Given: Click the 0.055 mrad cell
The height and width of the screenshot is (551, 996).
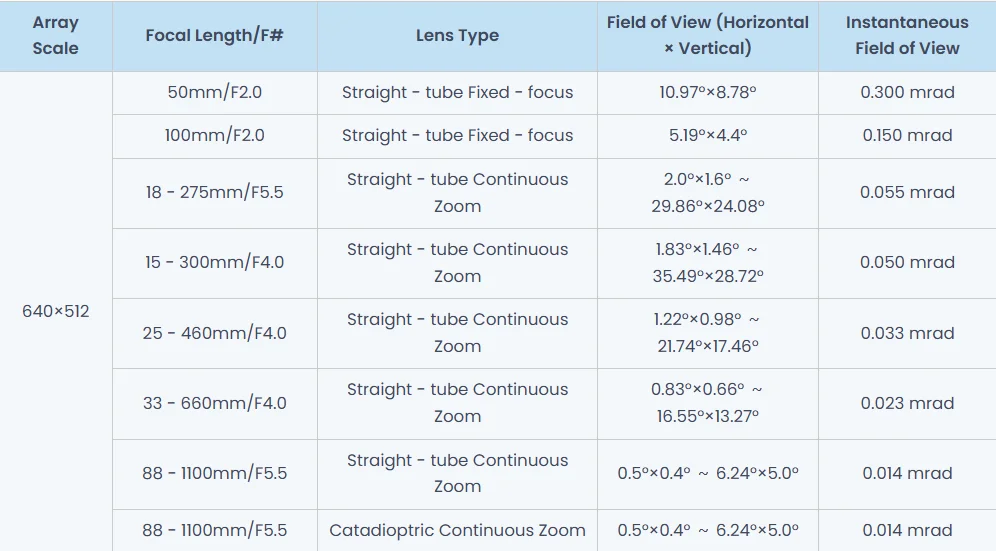Looking at the screenshot, I should click(907, 192).
